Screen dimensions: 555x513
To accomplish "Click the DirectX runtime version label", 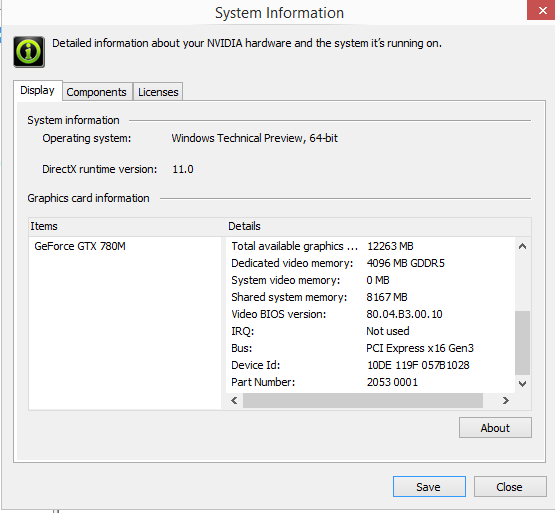I will (99, 169).
